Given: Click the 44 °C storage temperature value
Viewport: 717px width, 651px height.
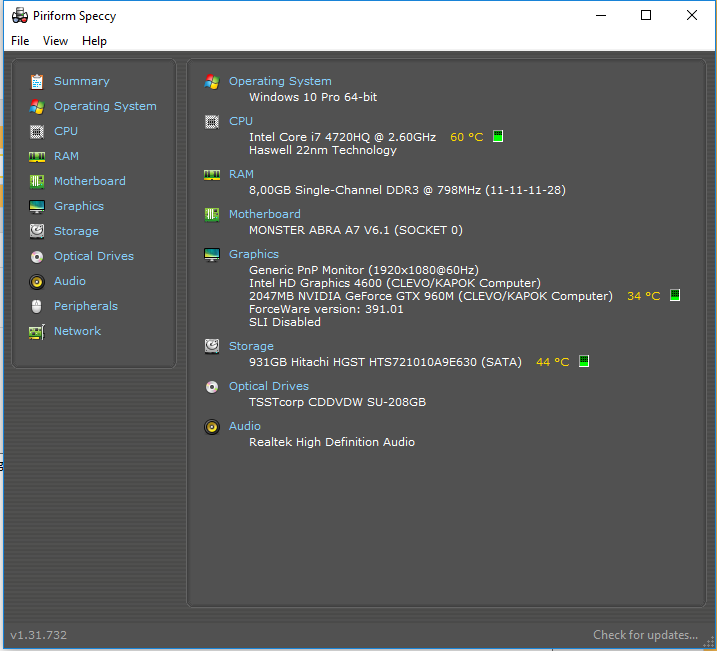Looking at the screenshot, I should [552, 362].
